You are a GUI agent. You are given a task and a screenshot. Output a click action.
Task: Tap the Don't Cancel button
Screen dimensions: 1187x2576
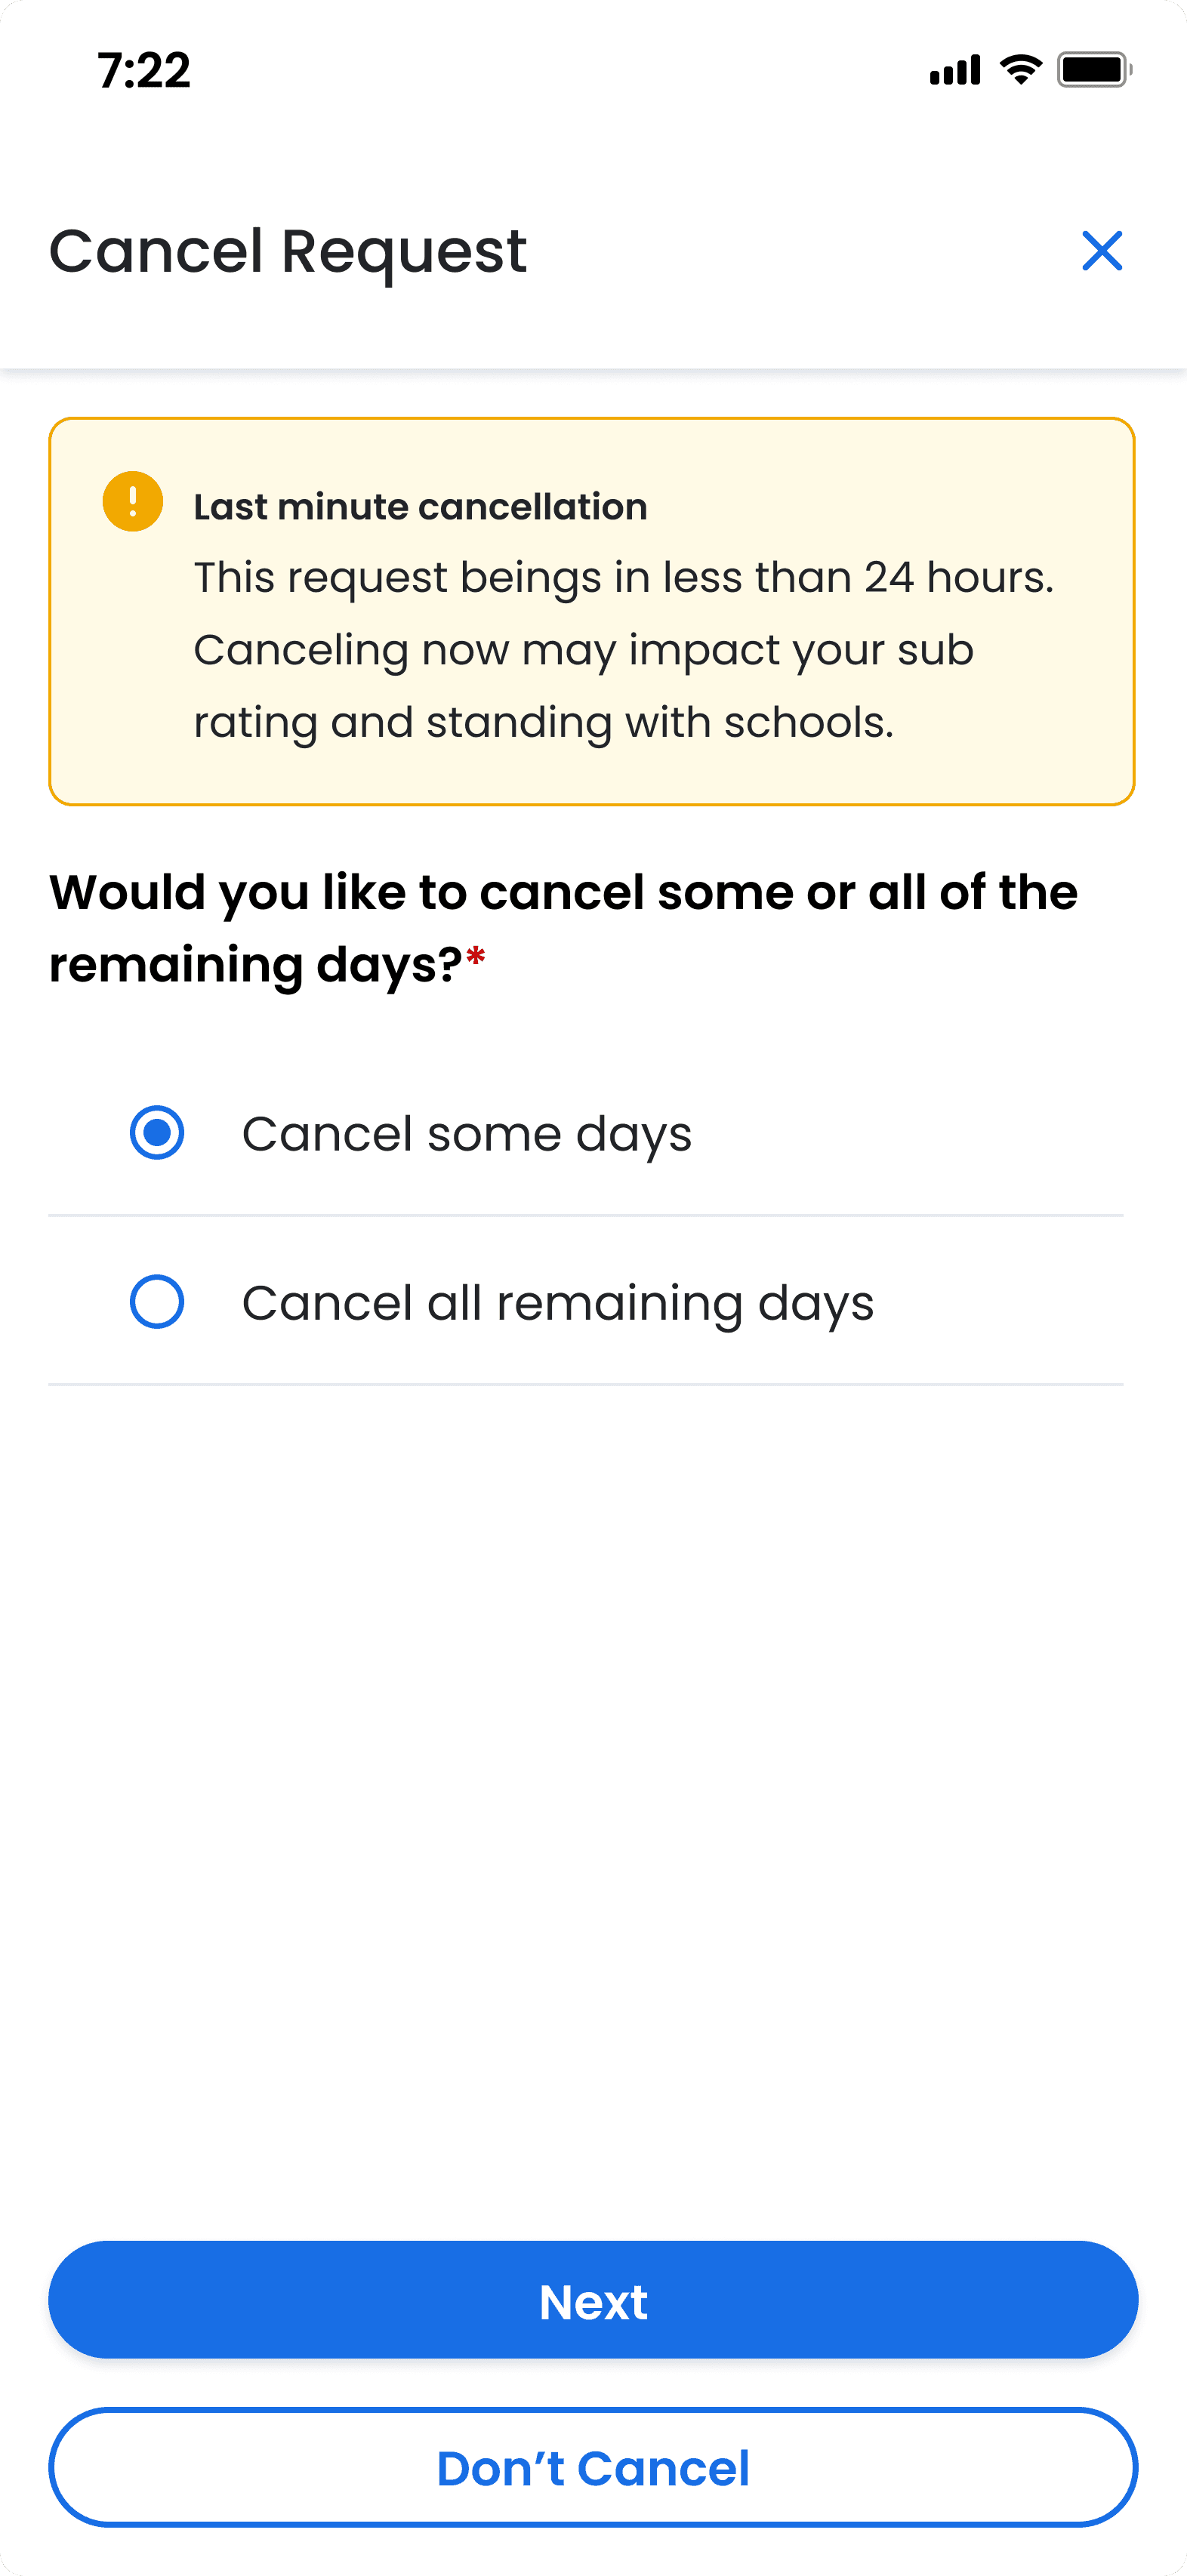tap(593, 2467)
